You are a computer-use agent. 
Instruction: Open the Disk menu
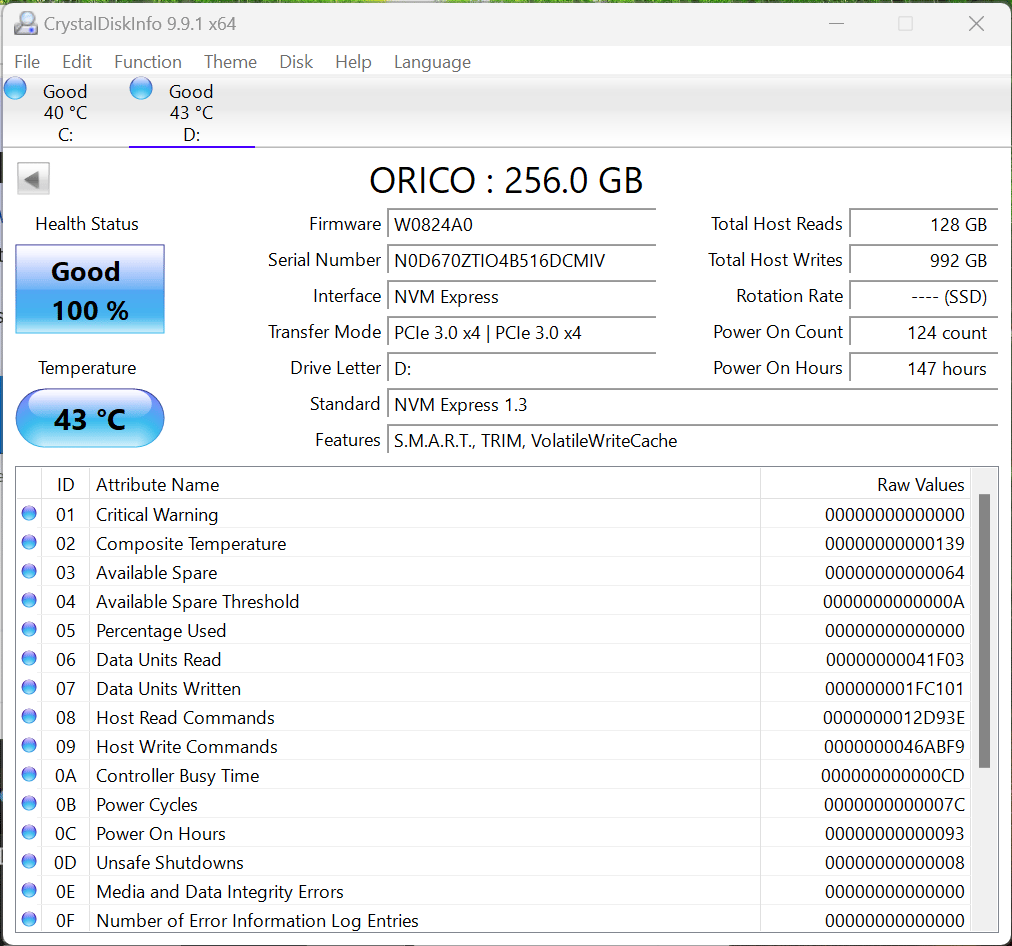(296, 62)
